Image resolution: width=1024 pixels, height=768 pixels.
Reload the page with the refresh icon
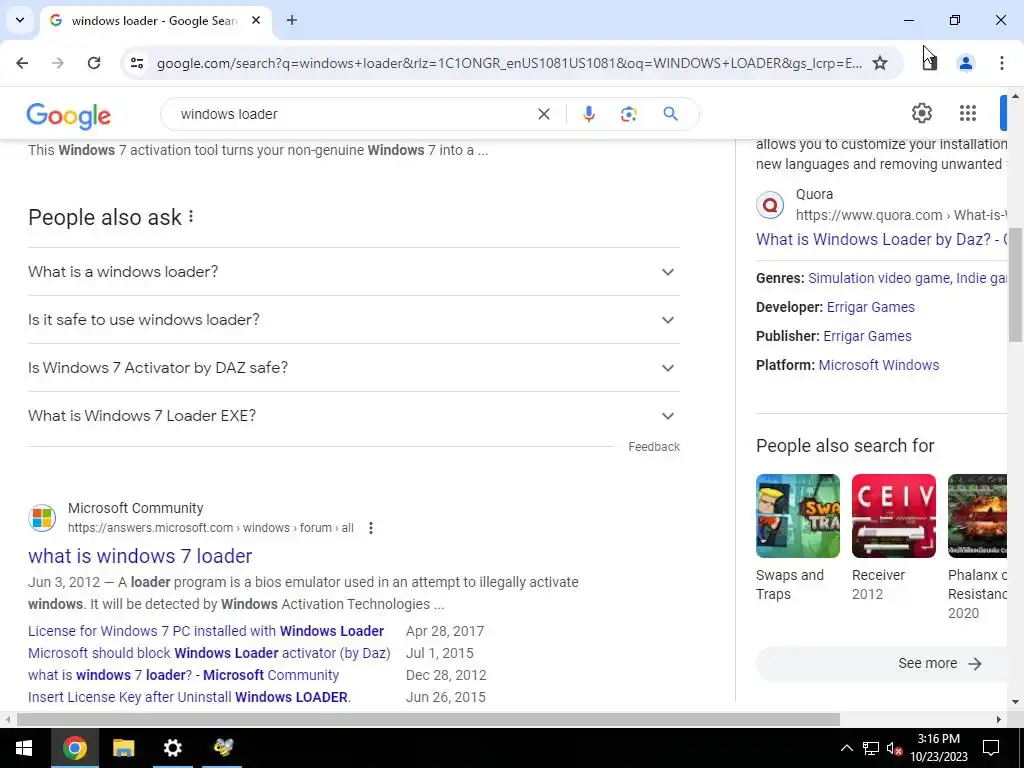94,63
